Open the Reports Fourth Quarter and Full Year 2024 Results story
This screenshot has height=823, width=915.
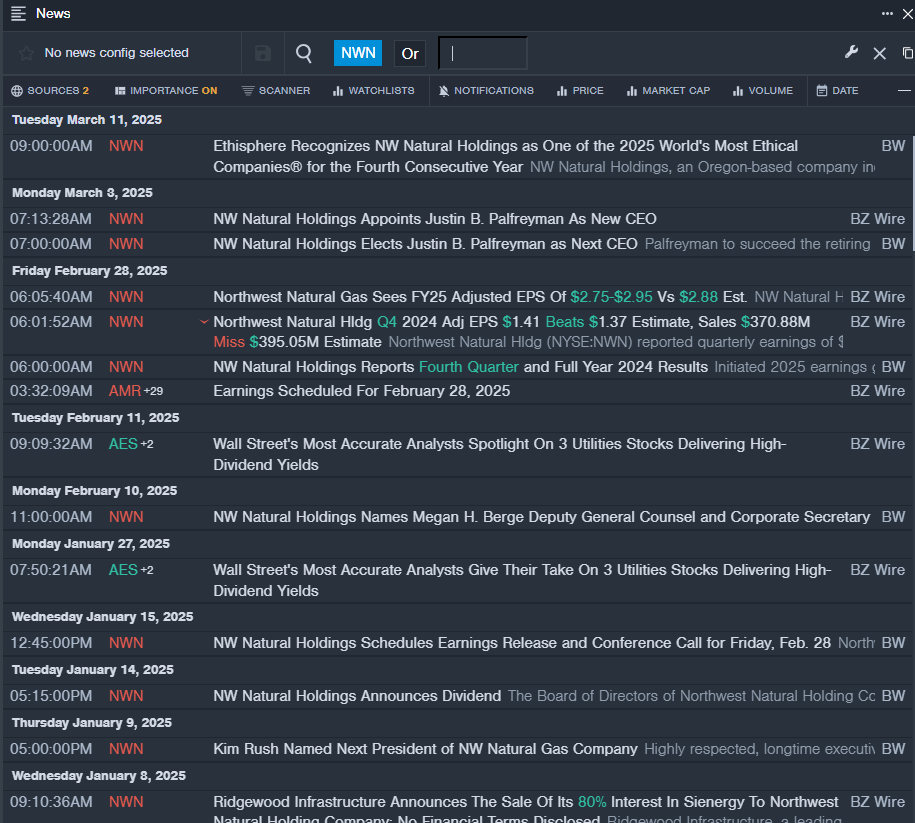click(x=460, y=367)
